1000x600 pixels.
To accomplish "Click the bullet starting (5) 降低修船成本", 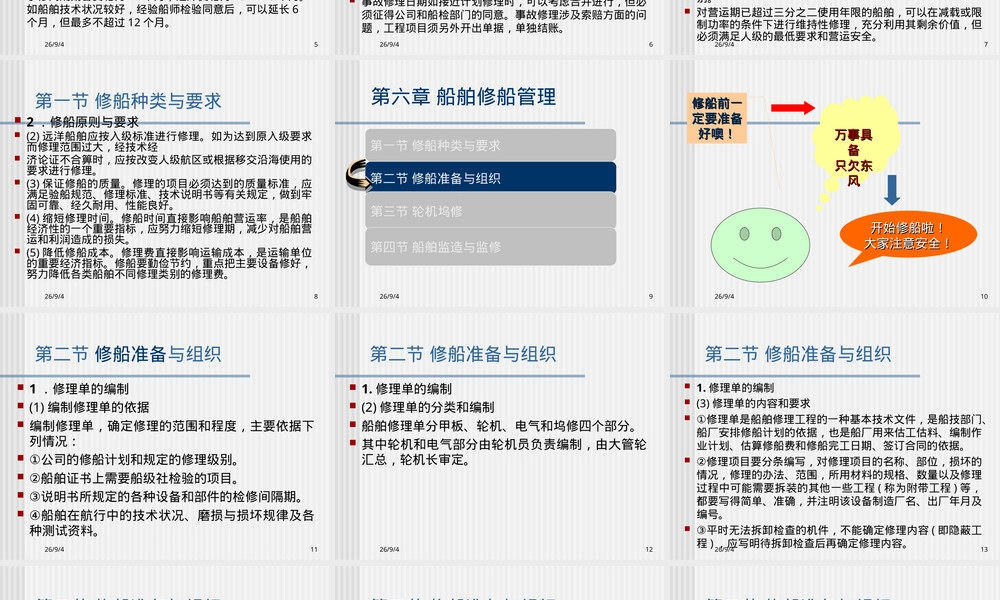I will [169, 263].
